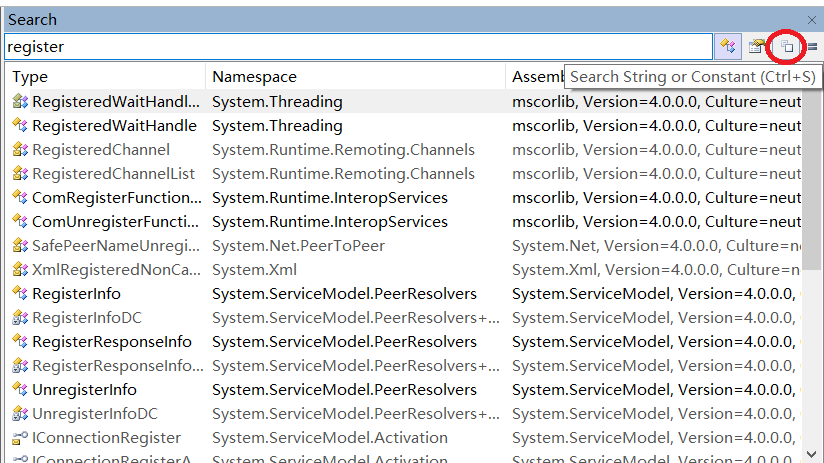Click the class icon next to RegisterInfo
Viewport: 824px width, 463px height.
click(x=19, y=294)
